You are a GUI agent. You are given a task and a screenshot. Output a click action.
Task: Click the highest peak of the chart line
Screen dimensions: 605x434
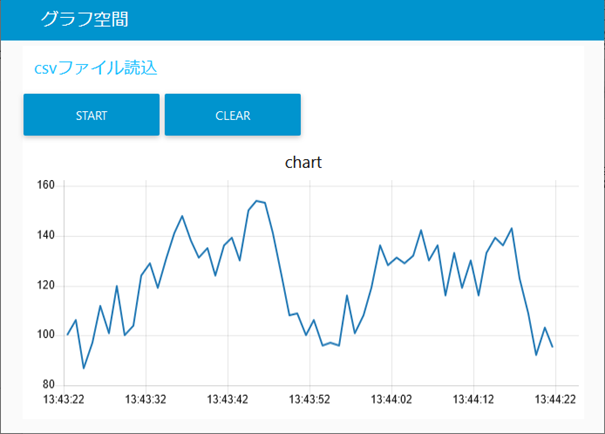[257, 201]
